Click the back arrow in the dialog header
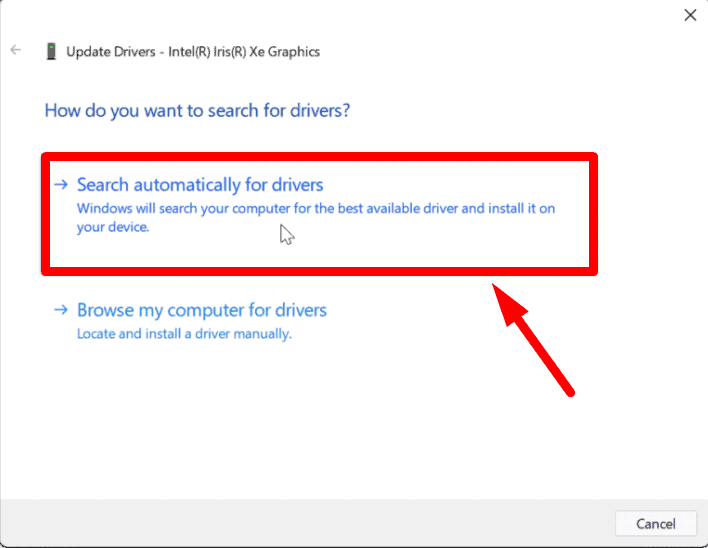This screenshot has height=548, width=708. pyautogui.click(x=16, y=50)
